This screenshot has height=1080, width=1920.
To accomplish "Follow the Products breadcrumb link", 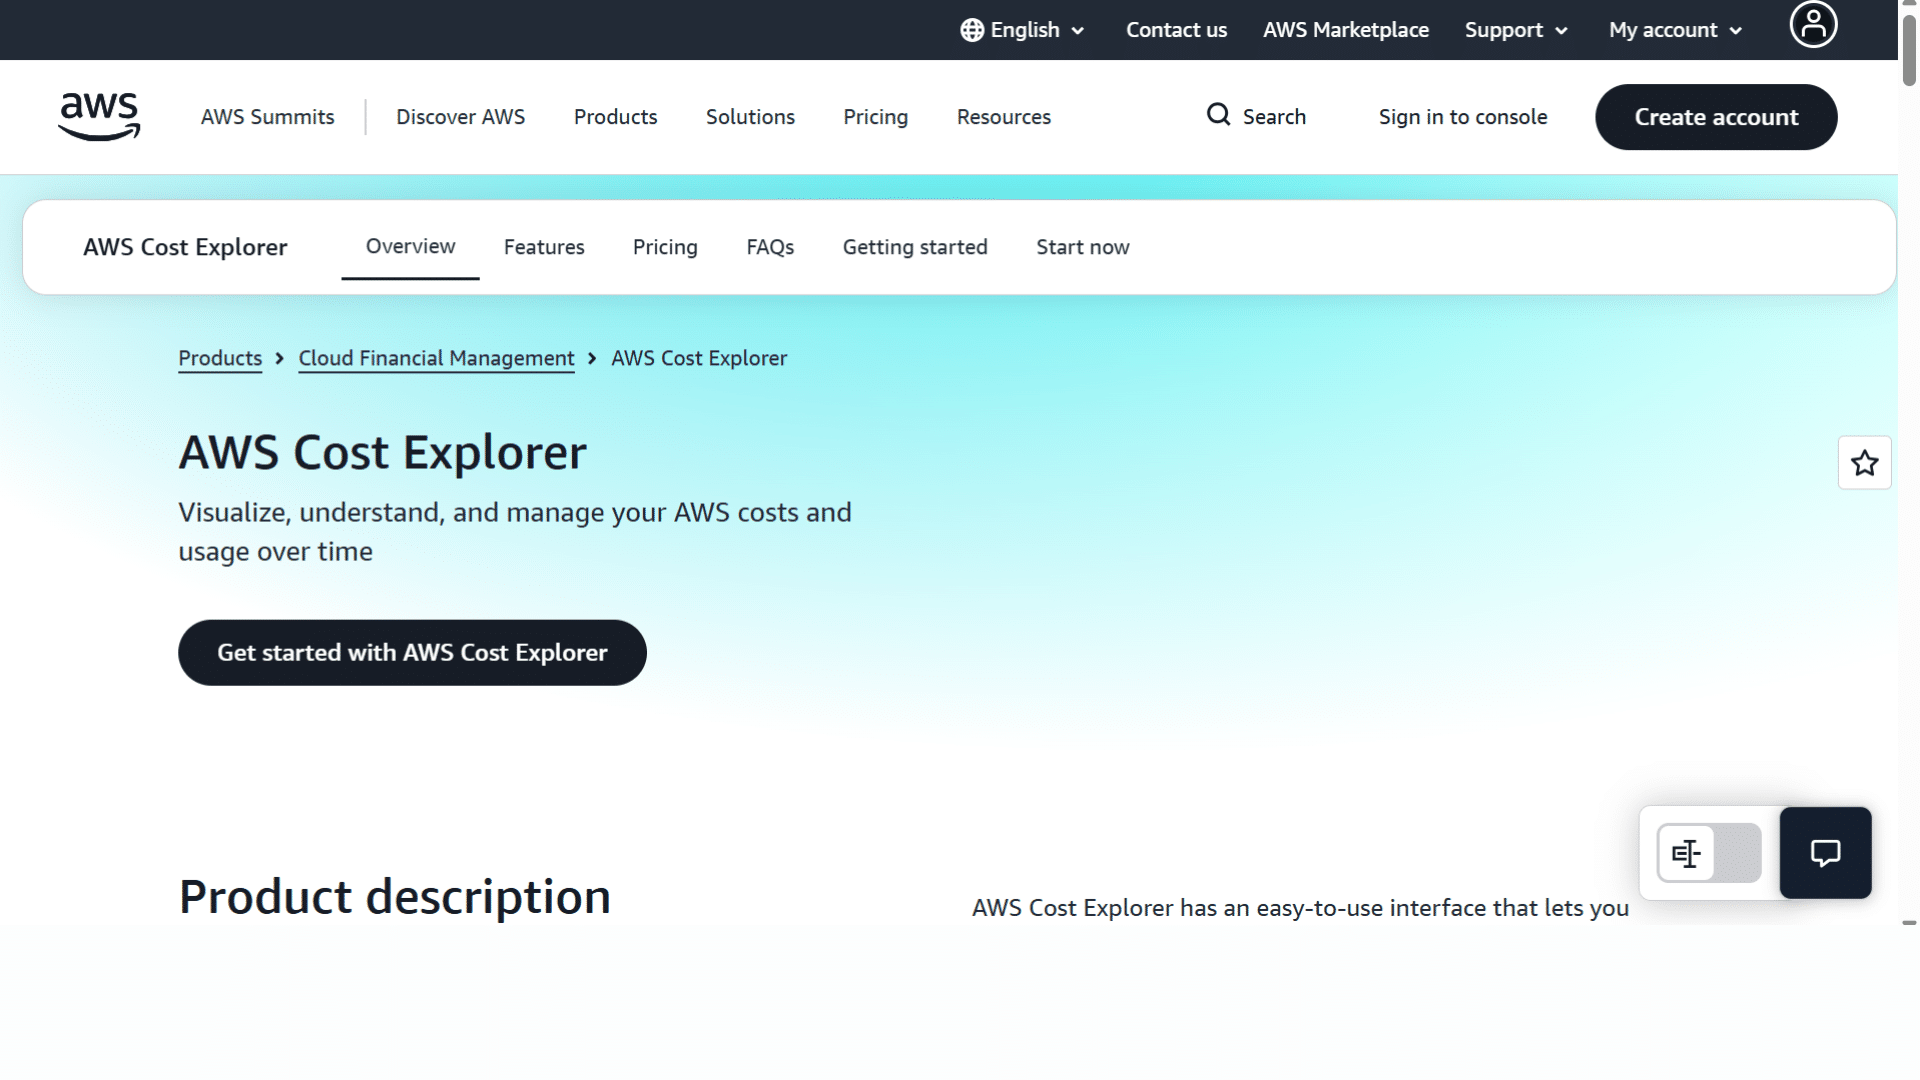I will 220,358.
